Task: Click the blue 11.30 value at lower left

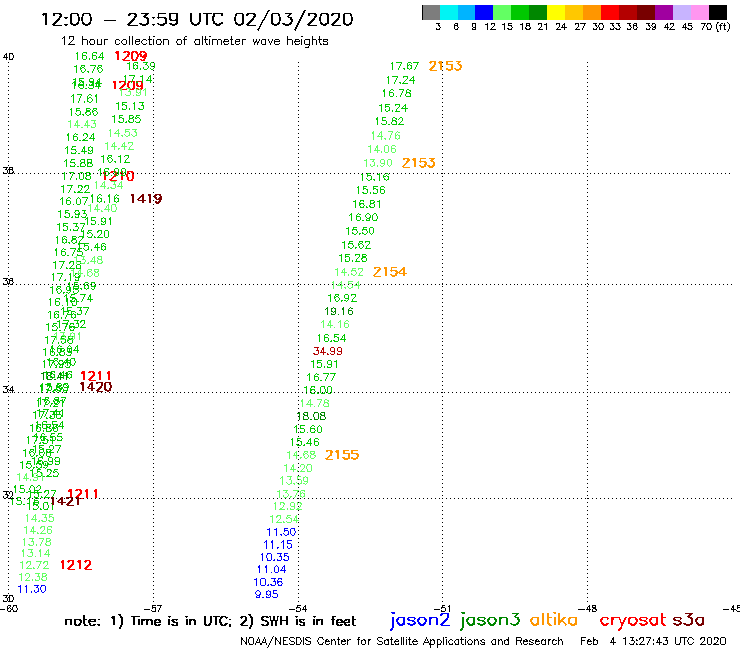Action: pyautogui.click(x=32, y=590)
